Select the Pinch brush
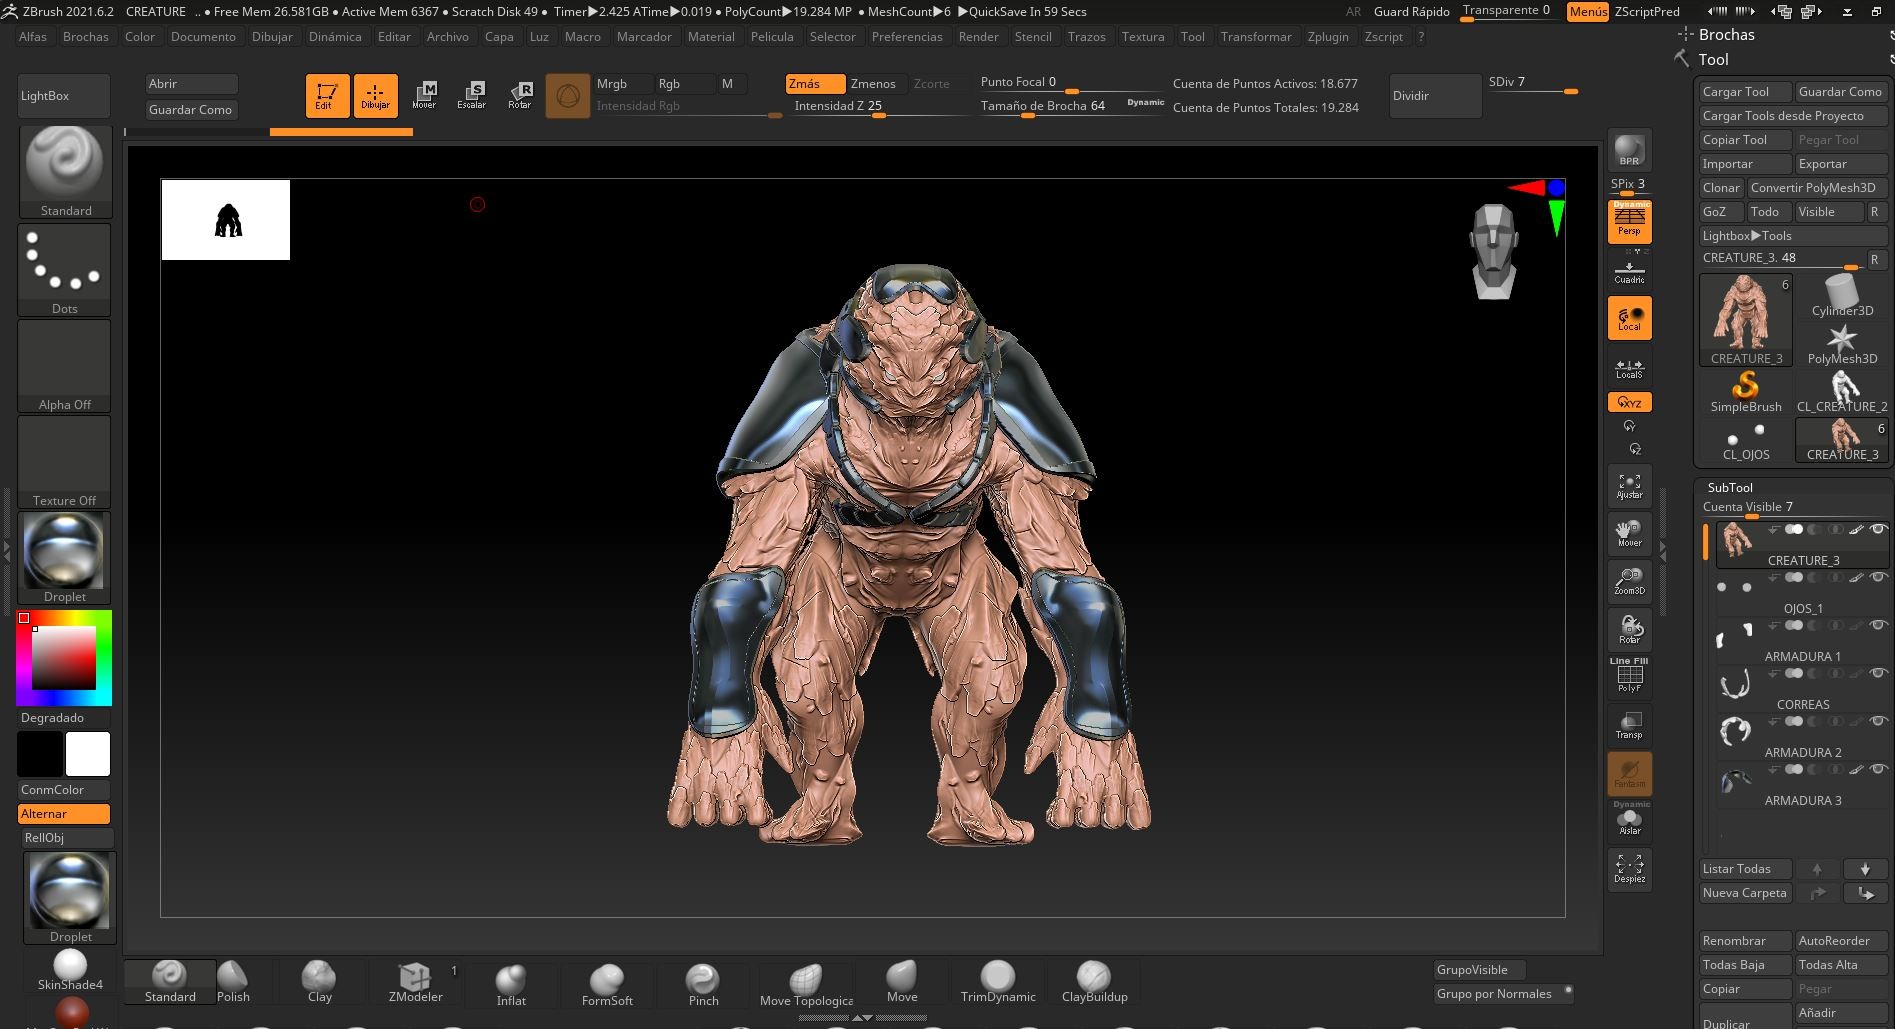This screenshot has width=1895, height=1029. click(703, 984)
